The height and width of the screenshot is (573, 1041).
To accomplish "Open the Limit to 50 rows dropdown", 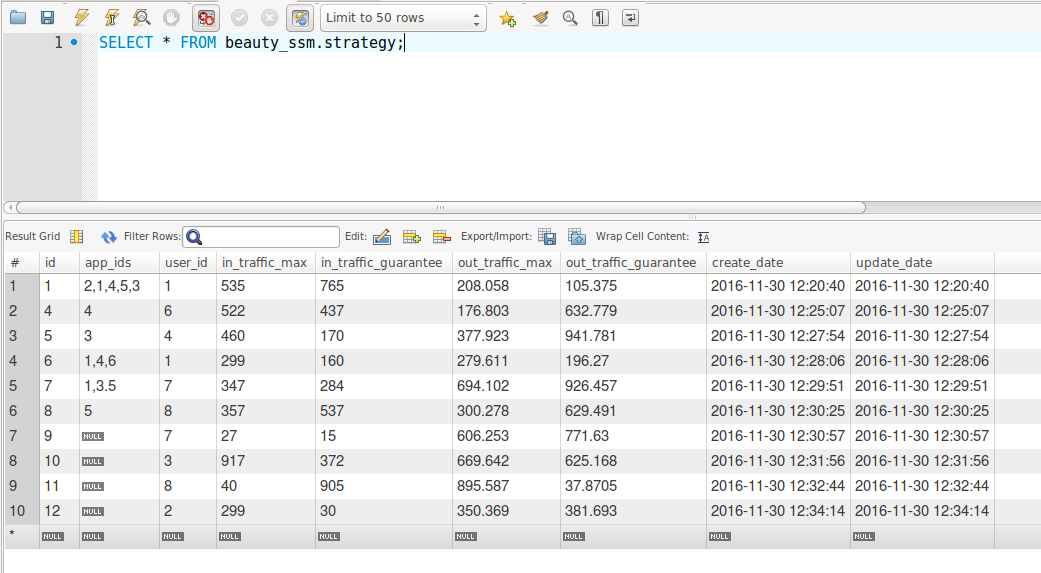I will tap(403, 18).
